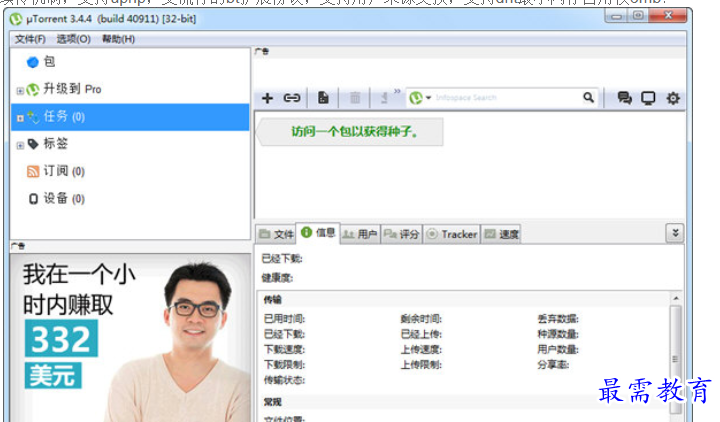The height and width of the screenshot is (422, 720).
Task: Click the Create New Torrent file icon
Action: pos(323,98)
